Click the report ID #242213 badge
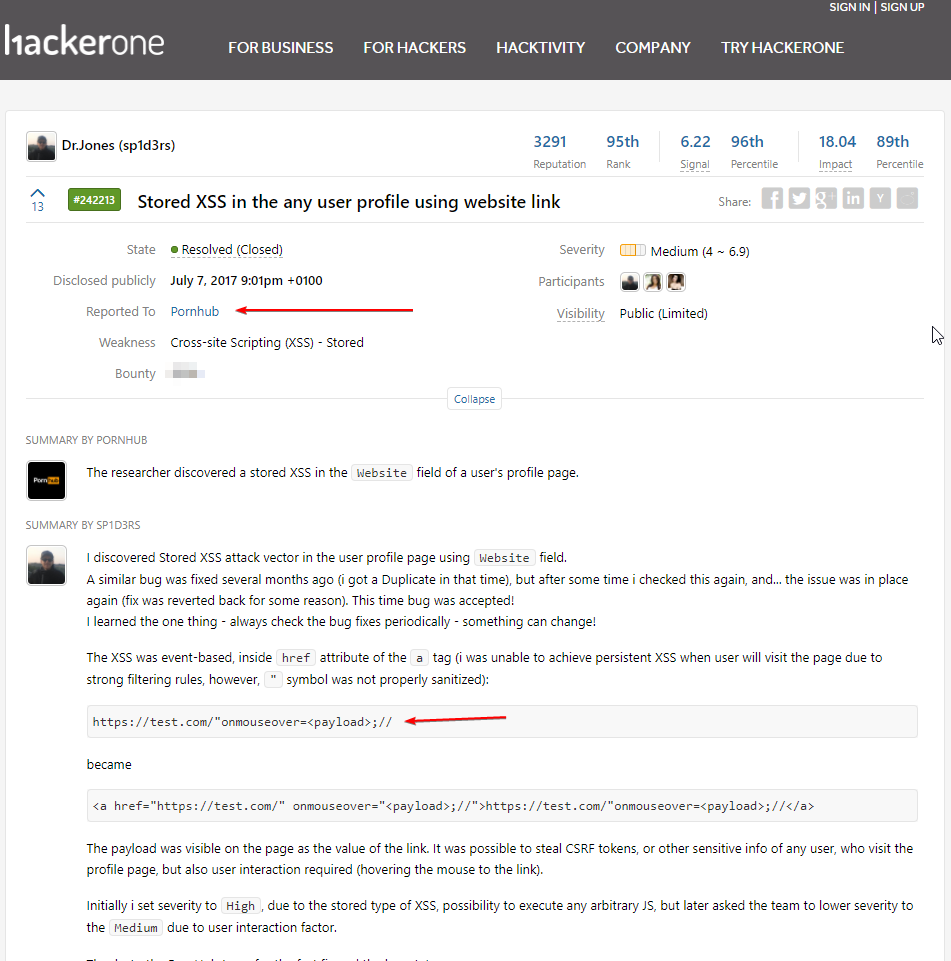 coord(94,200)
